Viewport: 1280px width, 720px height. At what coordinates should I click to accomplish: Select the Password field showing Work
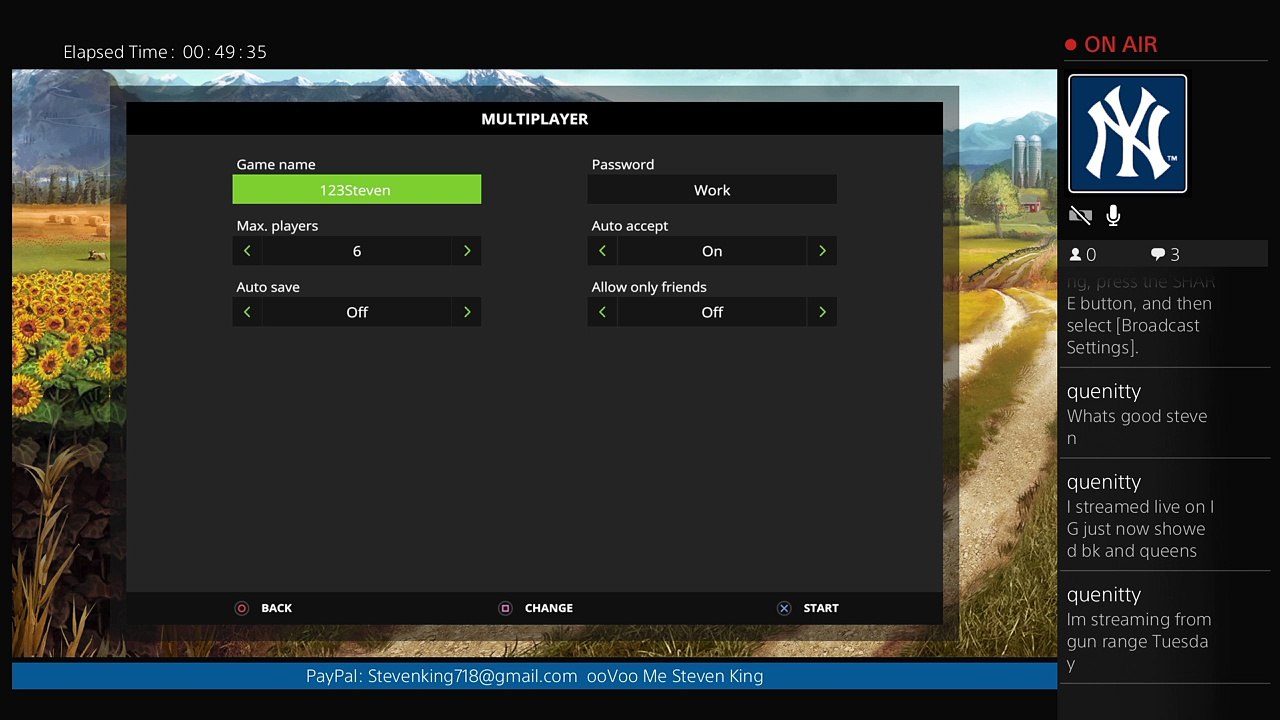(712, 190)
